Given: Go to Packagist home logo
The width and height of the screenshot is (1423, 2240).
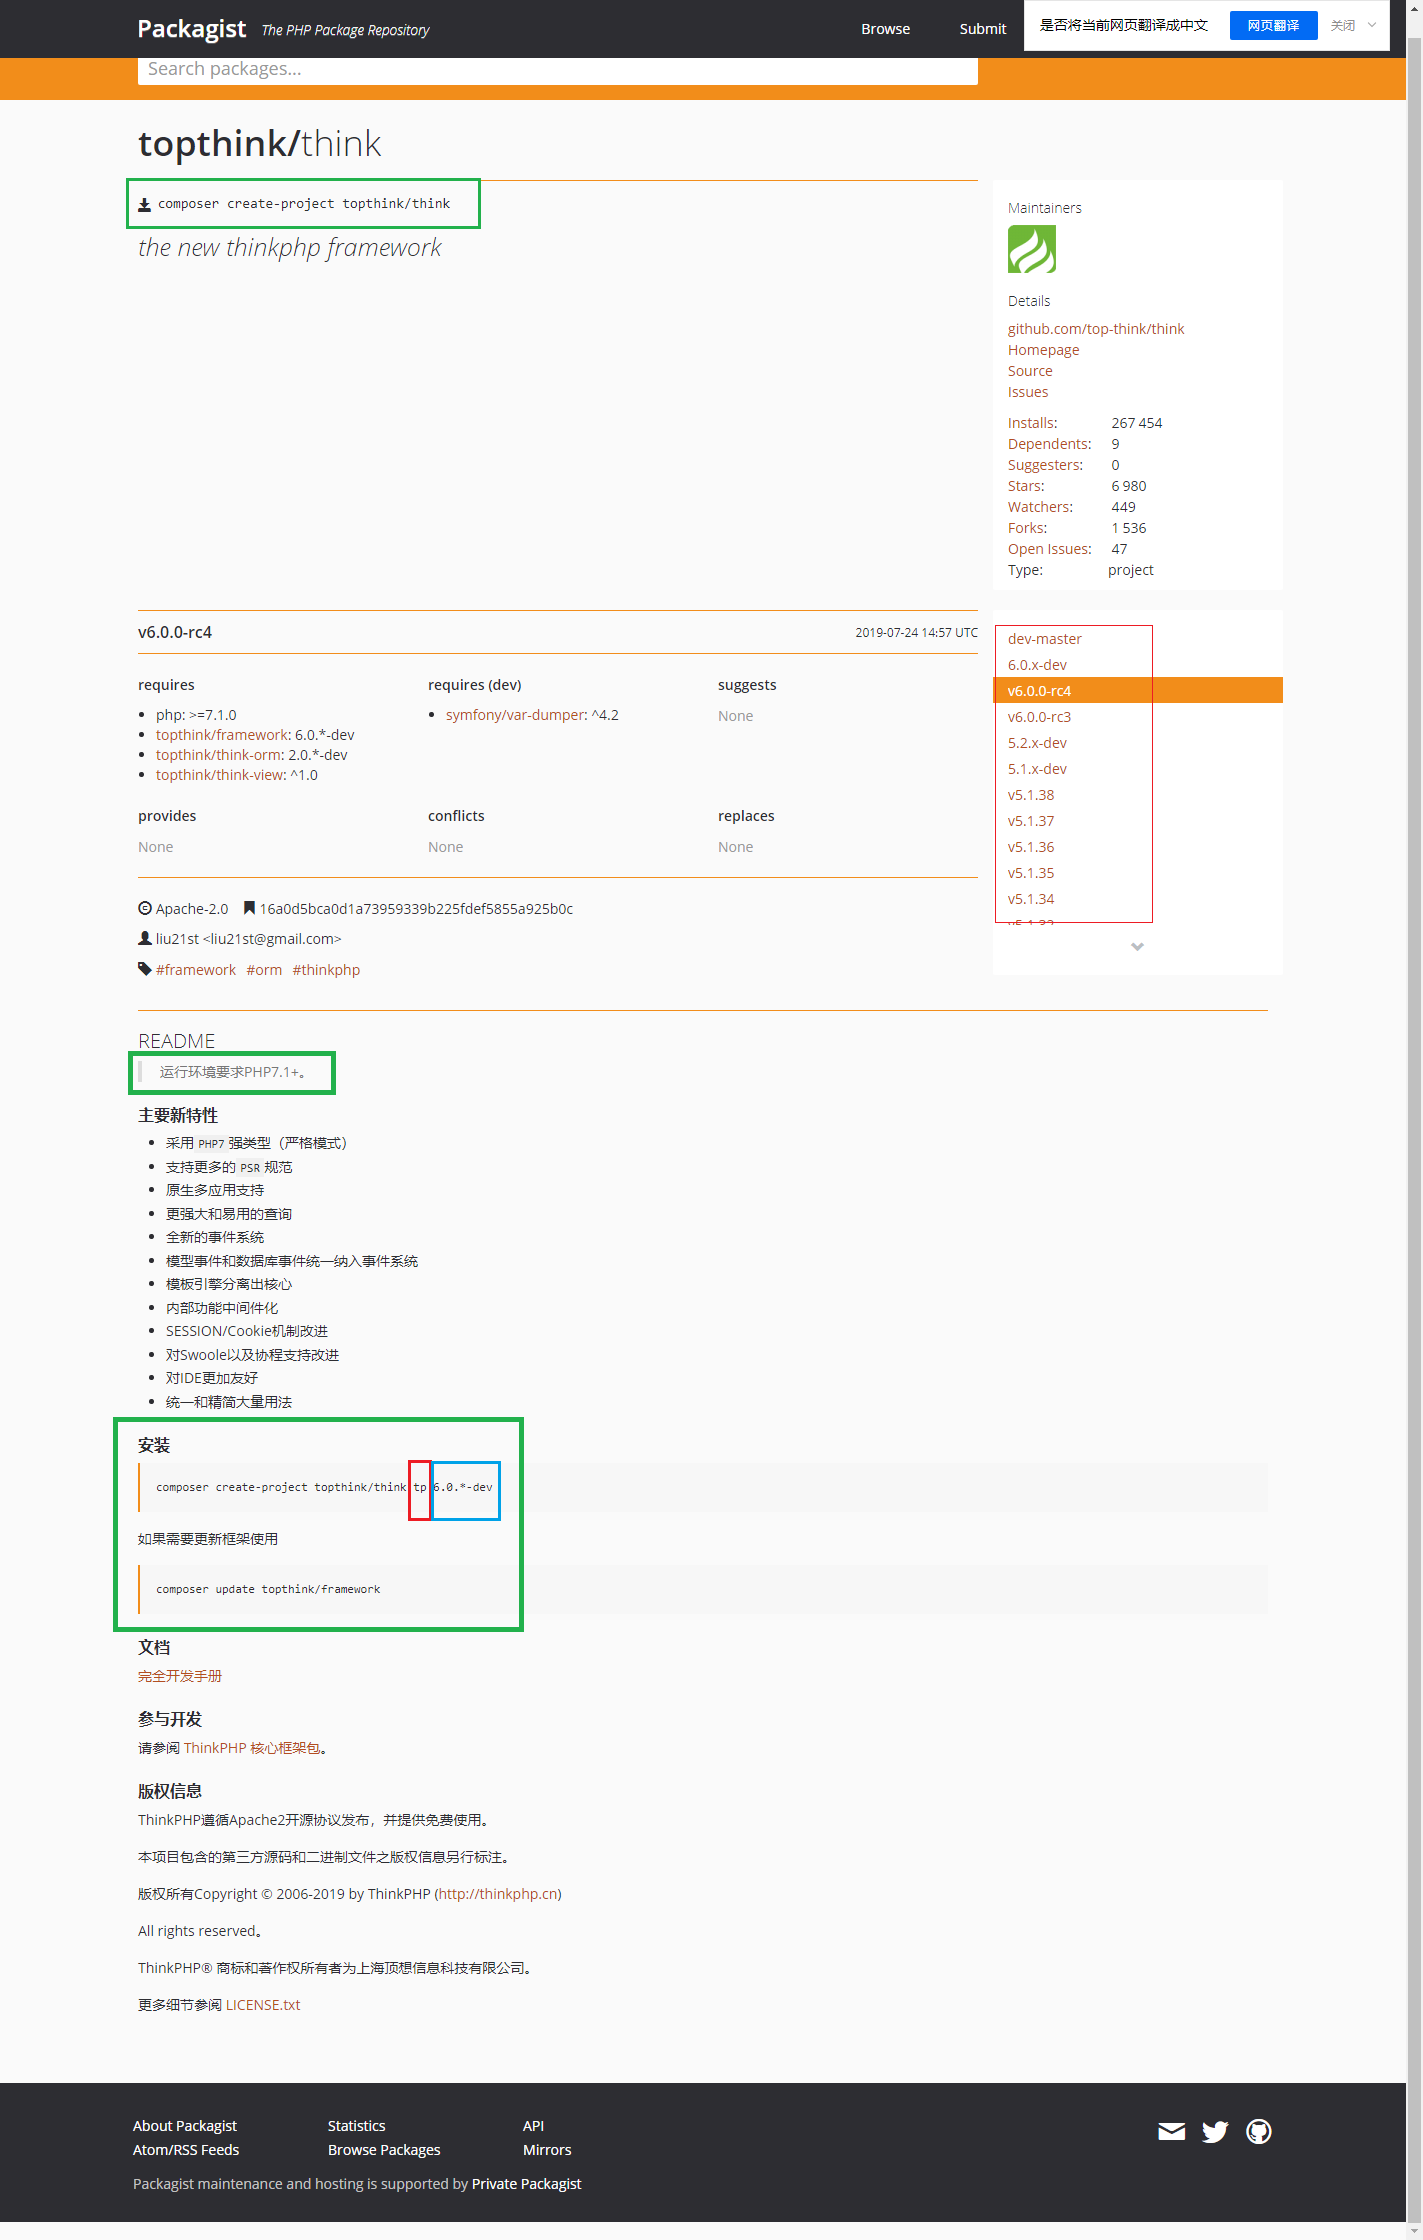Looking at the screenshot, I should pyautogui.click(x=192, y=29).
